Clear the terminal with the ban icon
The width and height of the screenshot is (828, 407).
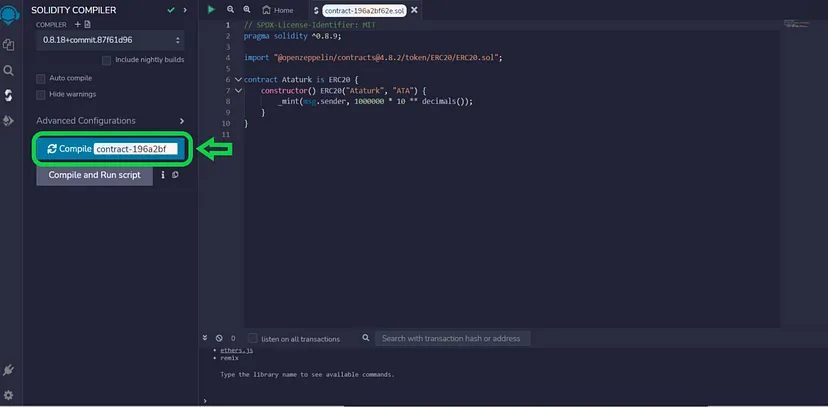pyautogui.click(x=219, y=339)
